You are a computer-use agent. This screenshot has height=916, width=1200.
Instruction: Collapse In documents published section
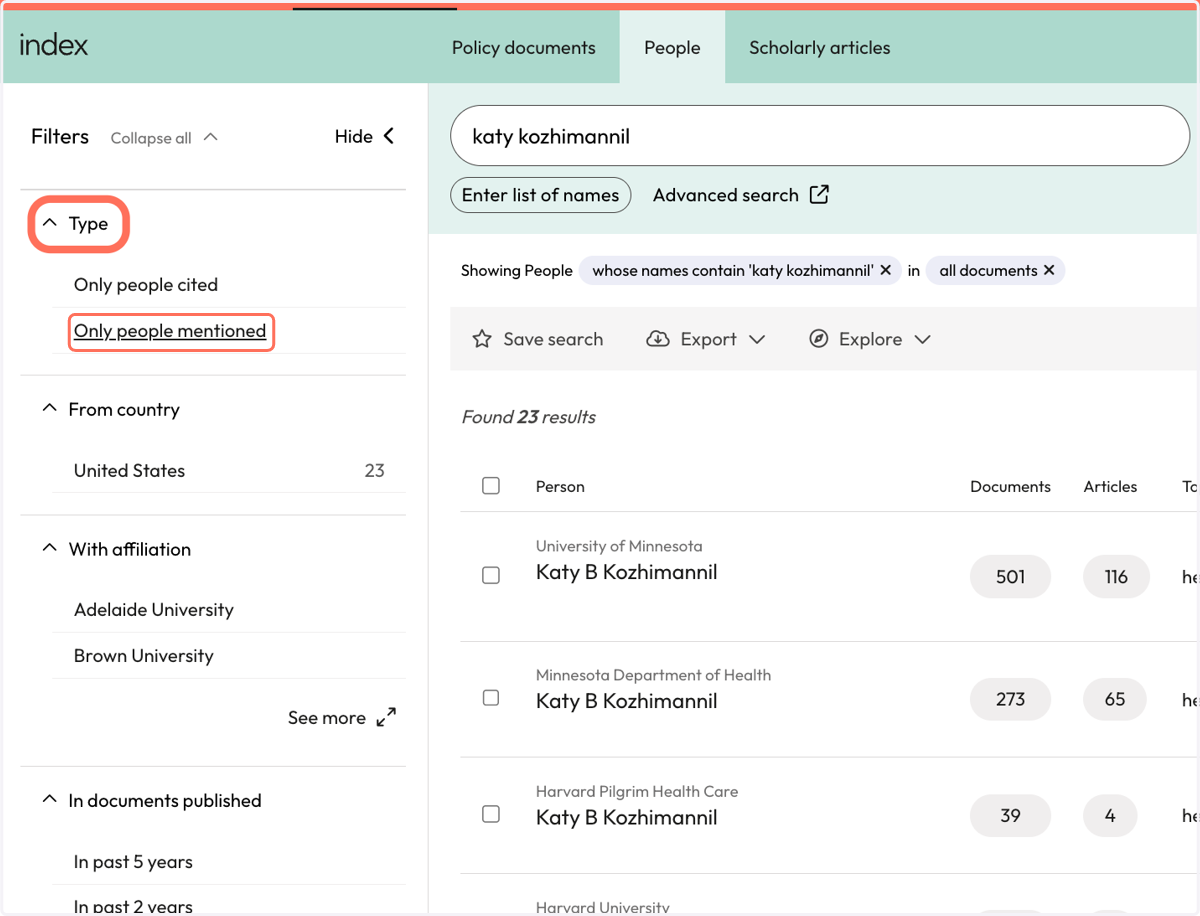point(151,801)
